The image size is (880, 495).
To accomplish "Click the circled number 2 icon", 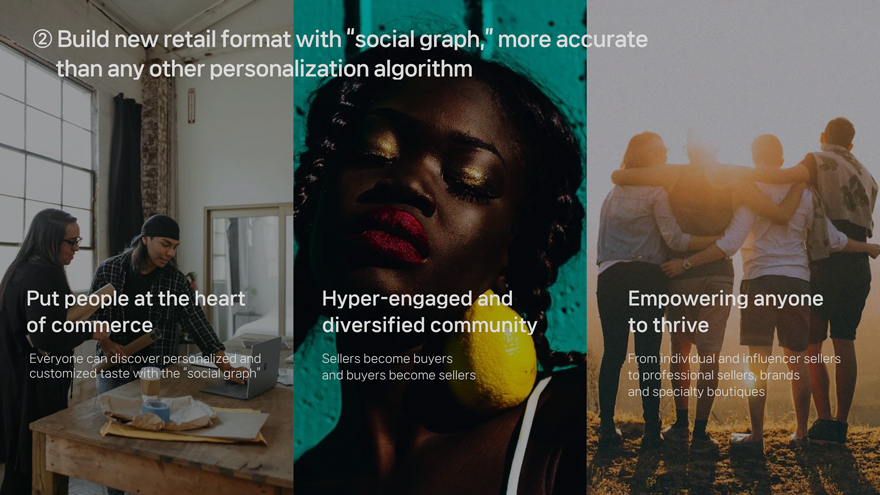I will point(42,39).
